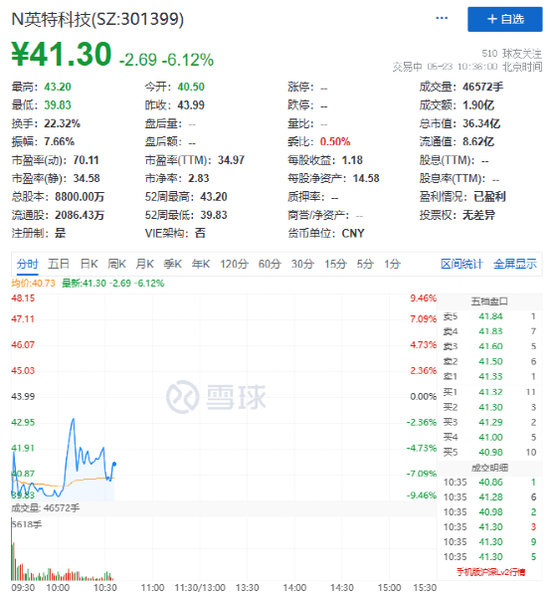Screen dimensions: 550x596
Task: Open the 日K candlestick tab
Action: pyautogui.click(x=89, y=264)
